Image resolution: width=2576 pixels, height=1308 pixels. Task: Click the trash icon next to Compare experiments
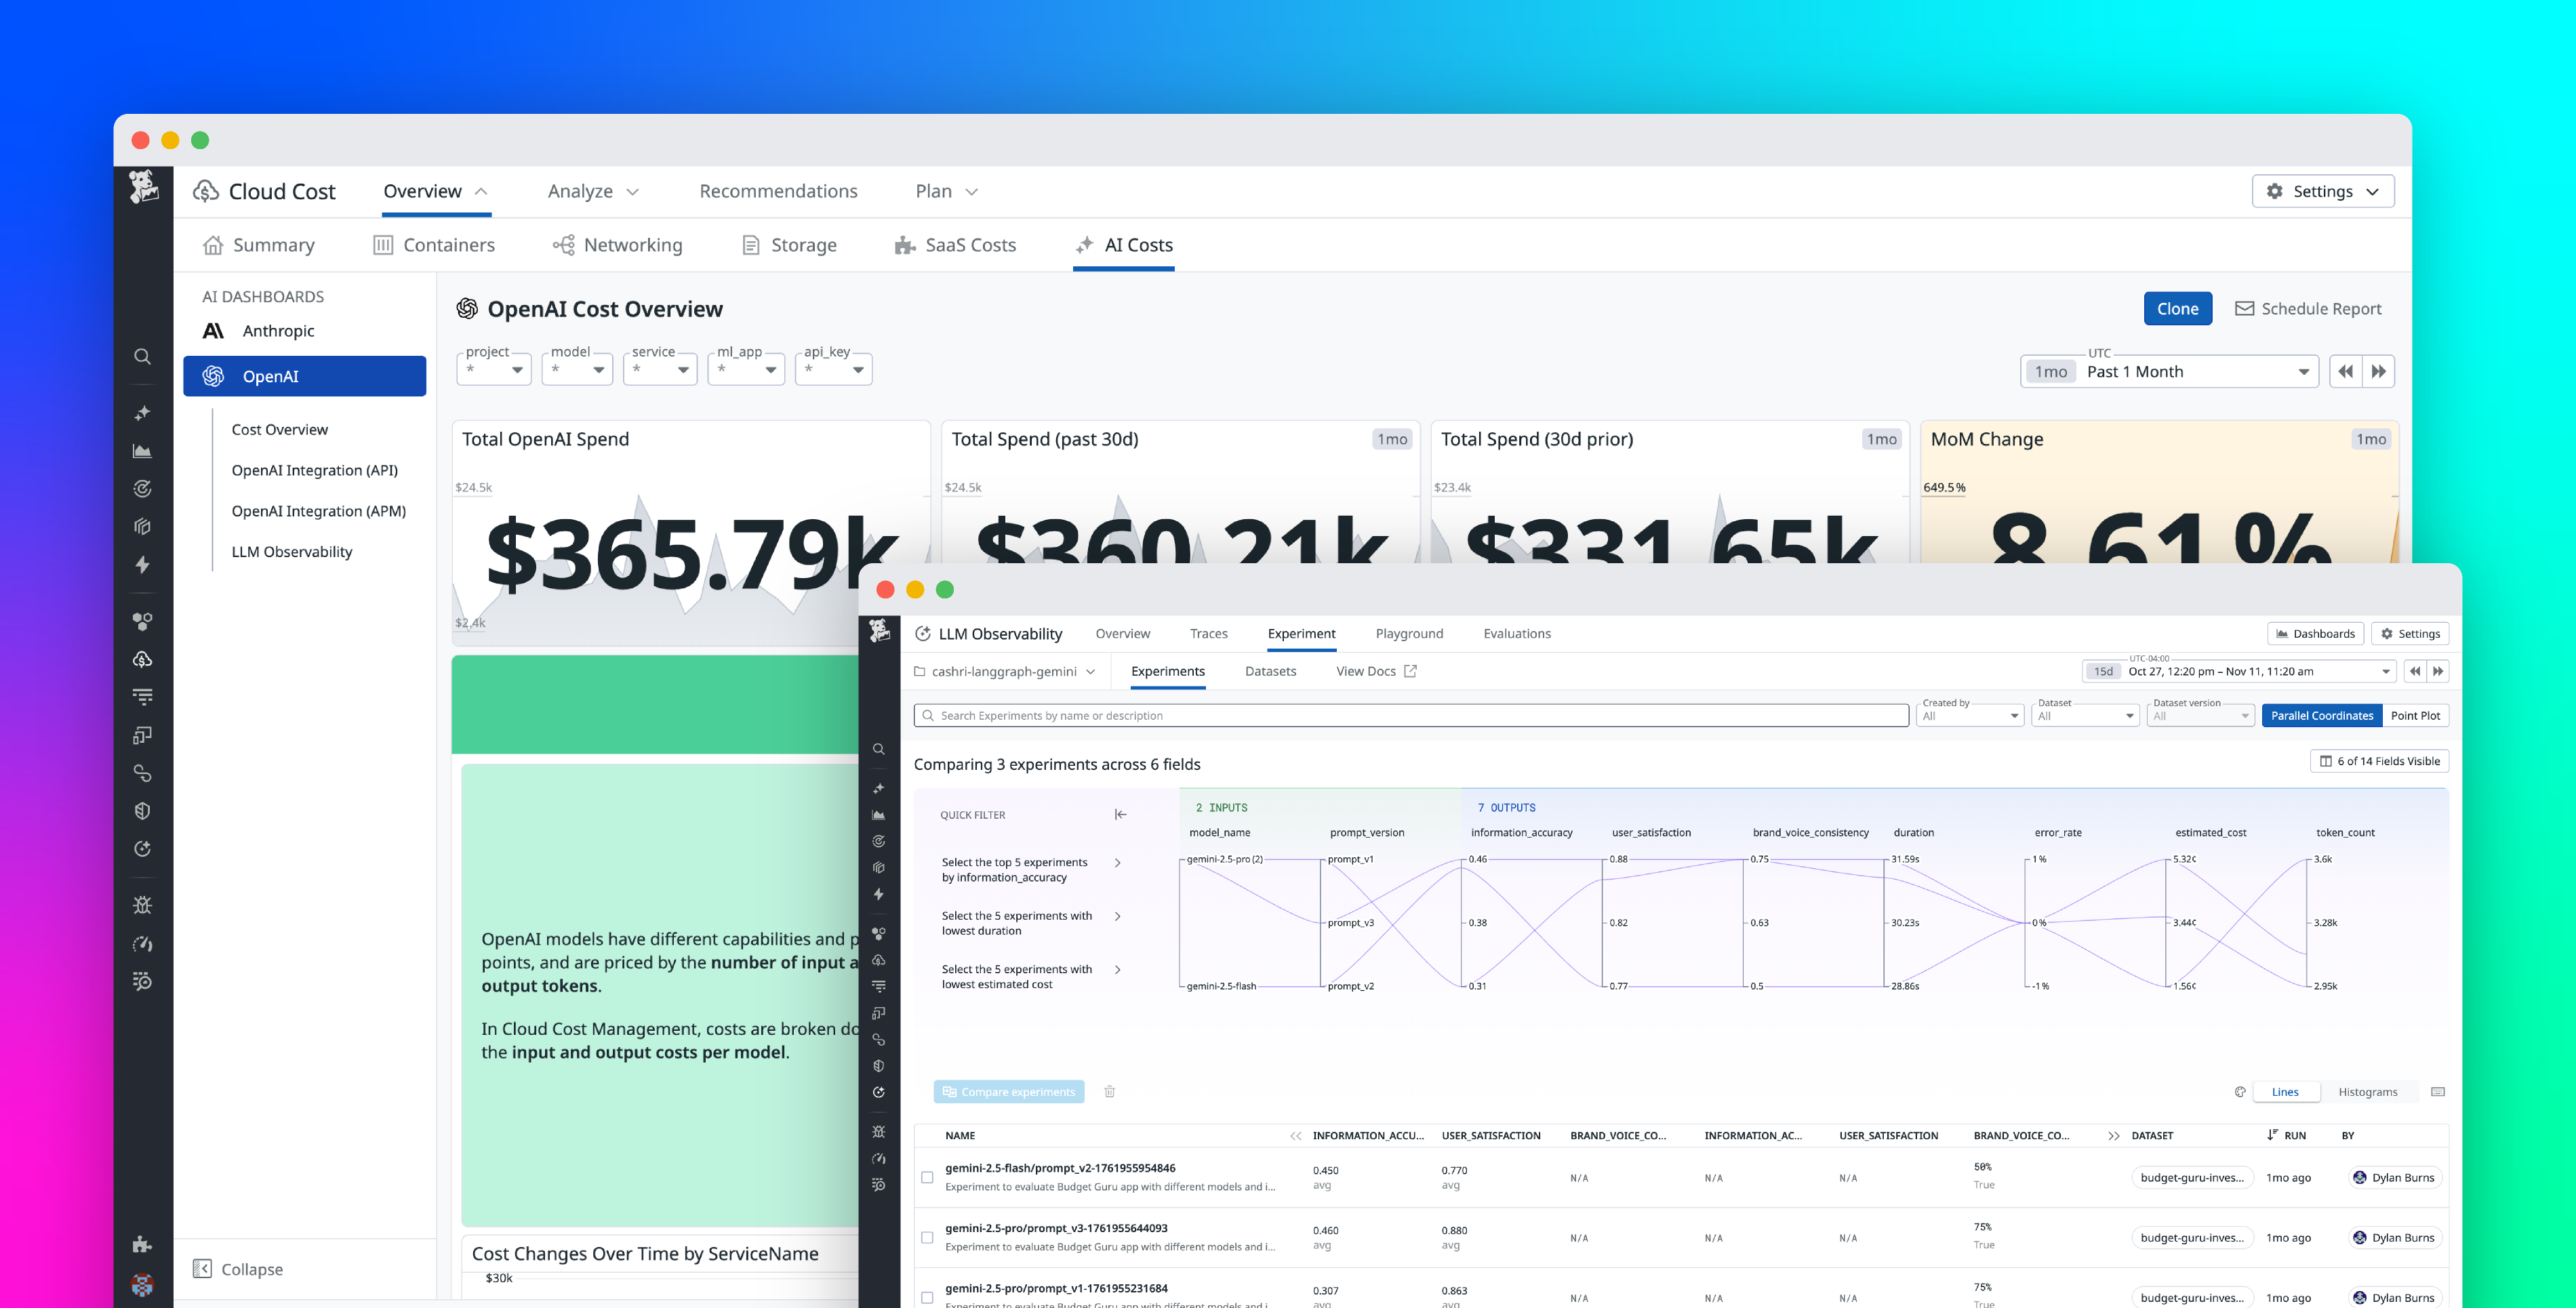[1110, 1091]
